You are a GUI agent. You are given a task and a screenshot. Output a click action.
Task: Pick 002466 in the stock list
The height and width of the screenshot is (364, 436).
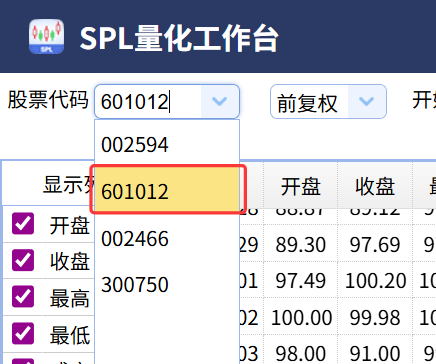167,238
